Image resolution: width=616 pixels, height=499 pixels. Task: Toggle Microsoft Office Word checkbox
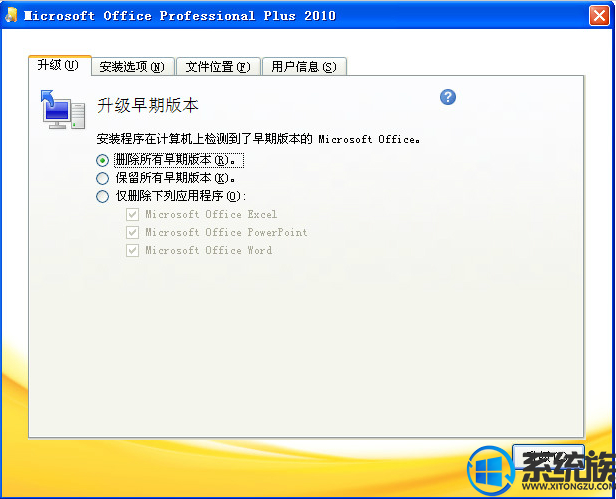coord(132,250)
